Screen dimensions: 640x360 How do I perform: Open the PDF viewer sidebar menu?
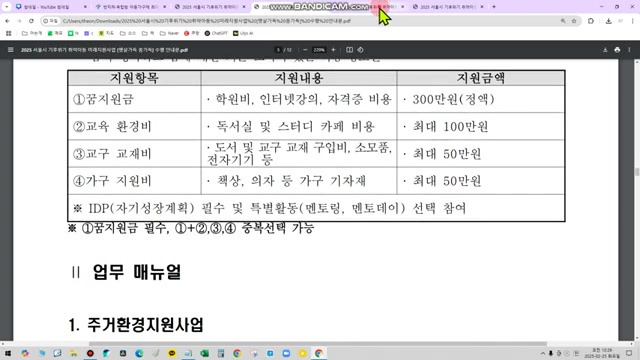coord(11,50)
